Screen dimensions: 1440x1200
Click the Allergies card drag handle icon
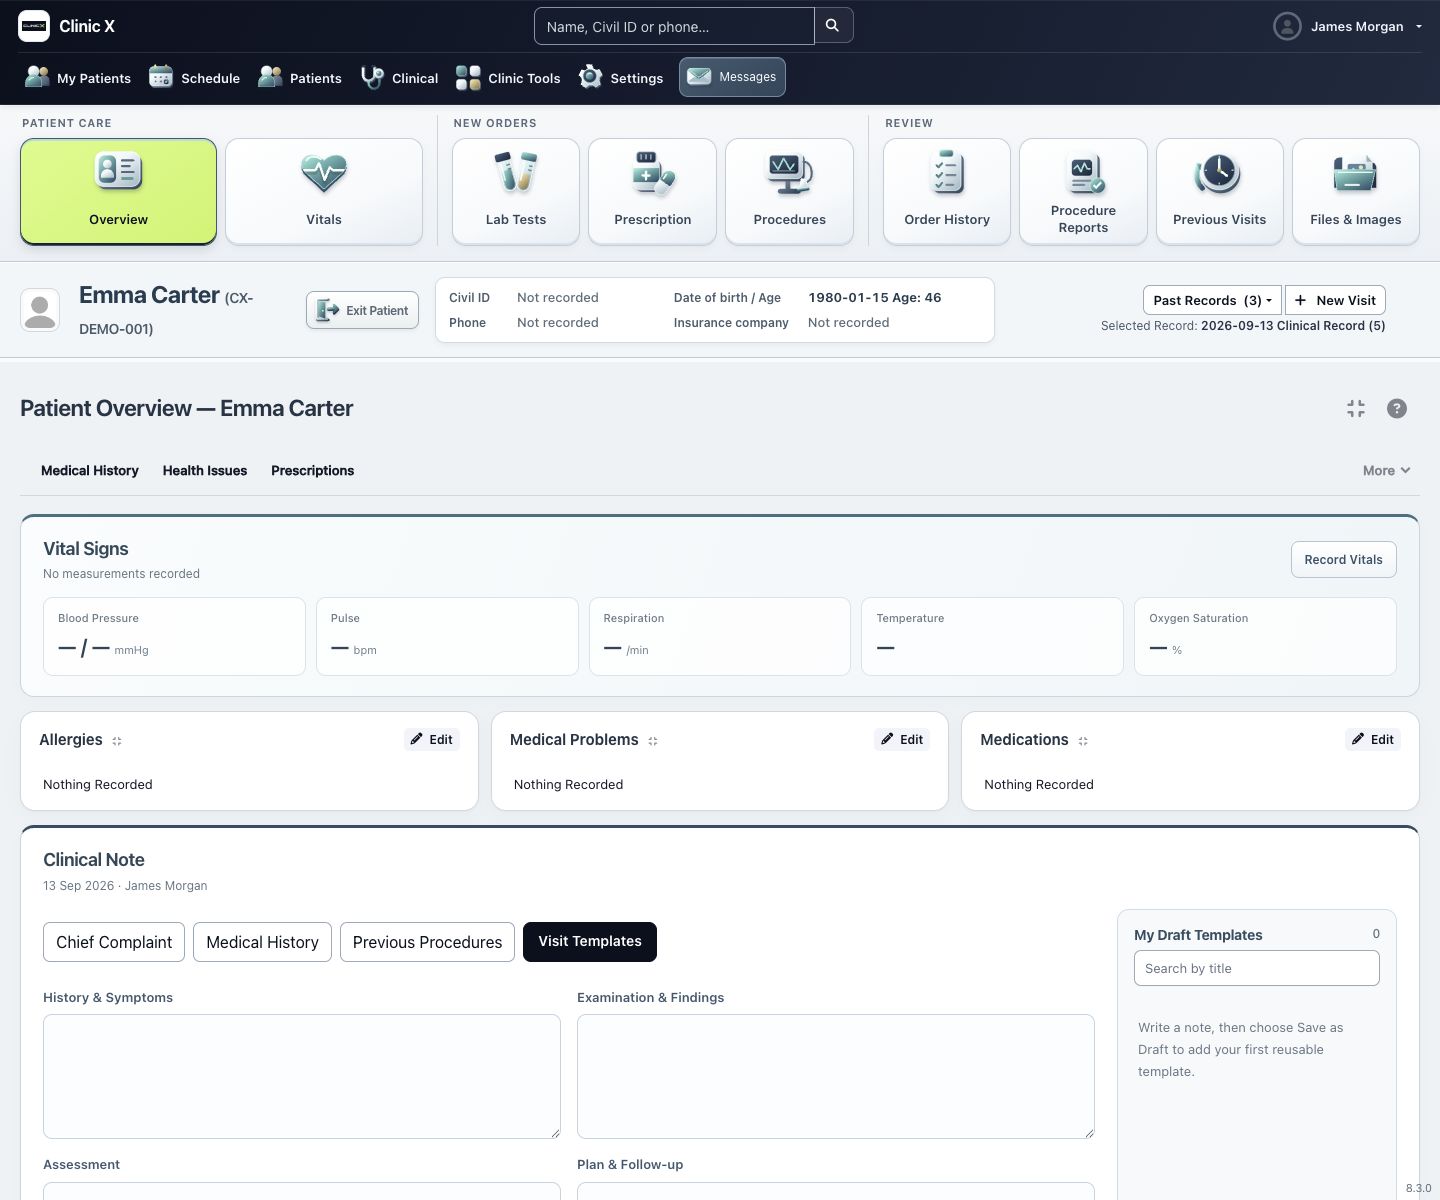coord(117,741)
